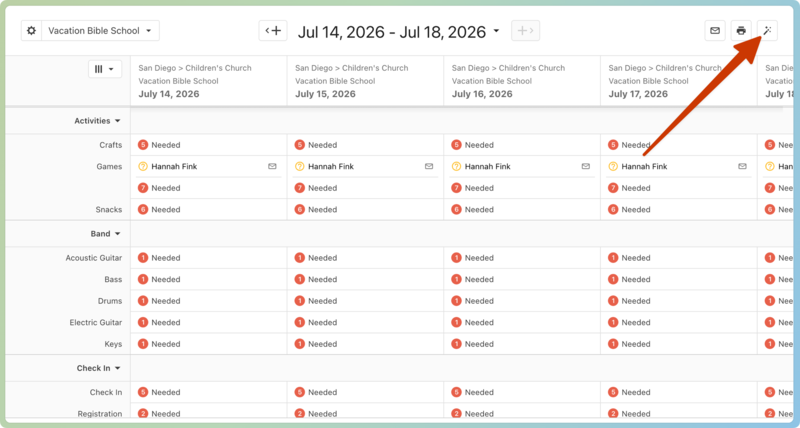Click the Snacks row label
The width and height of the screenshot is (800, 428).
(x=109, y=209)
